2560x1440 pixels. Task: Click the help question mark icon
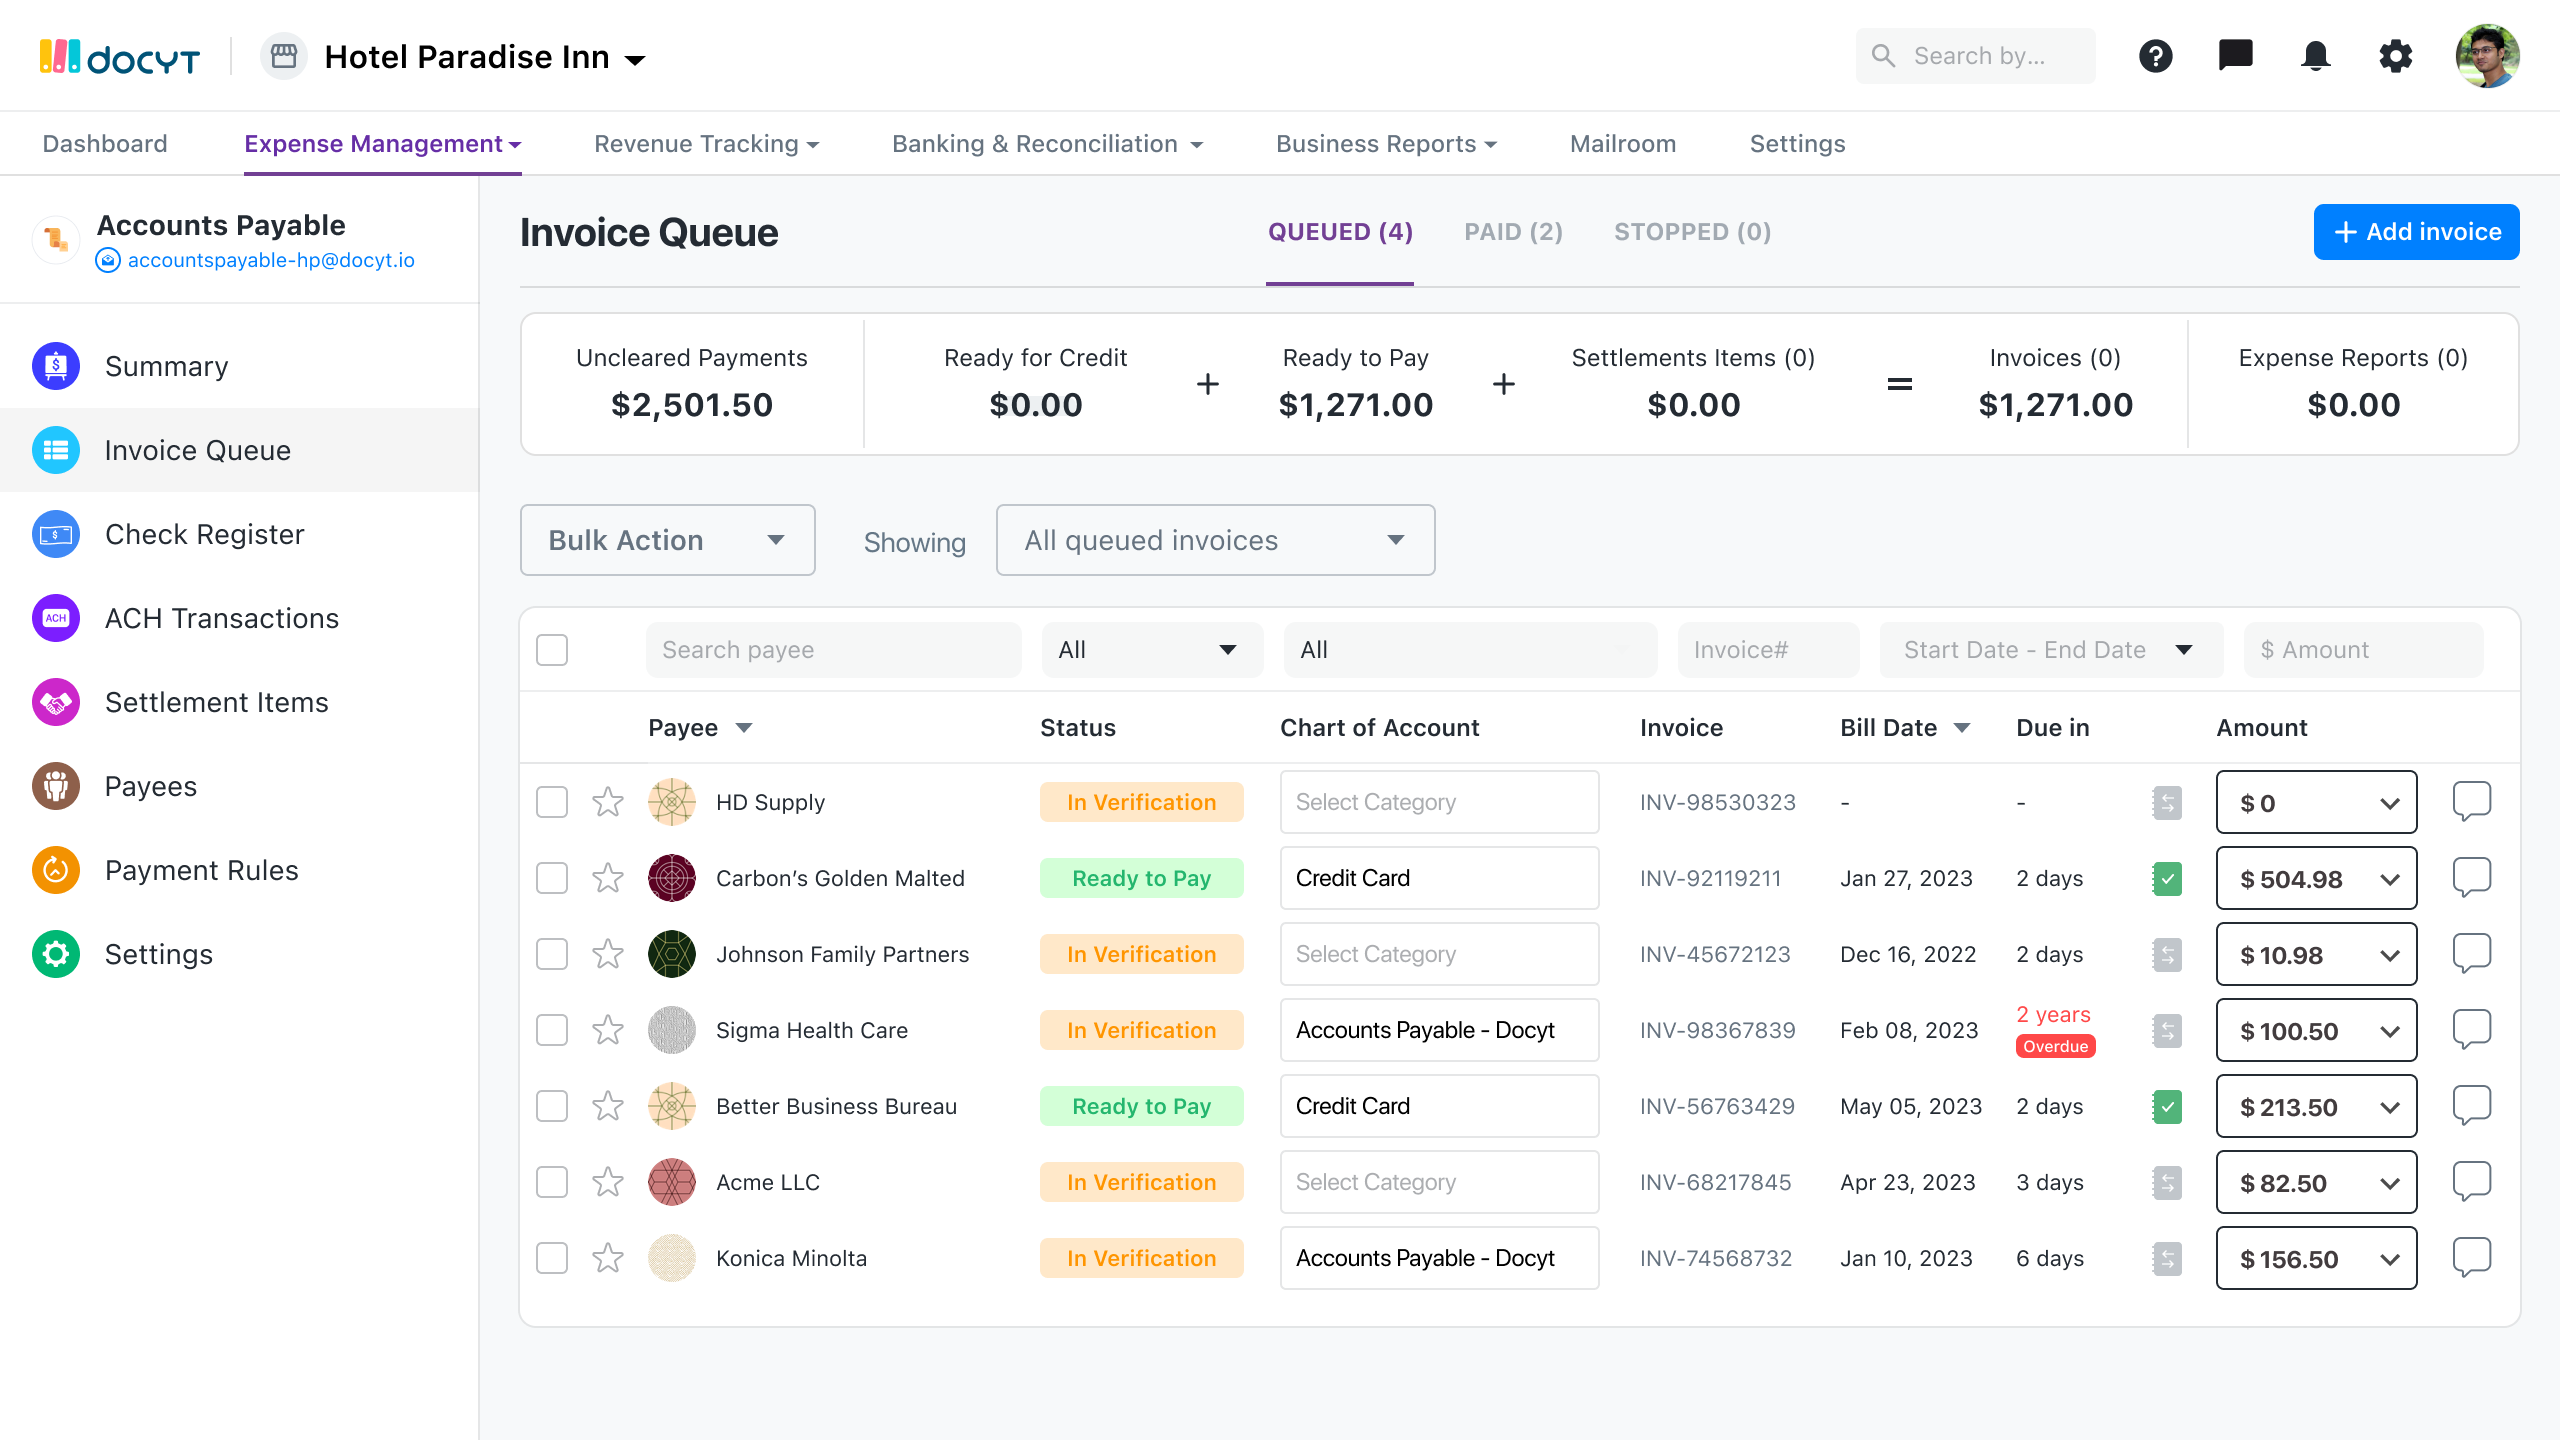pos(2157,56)
